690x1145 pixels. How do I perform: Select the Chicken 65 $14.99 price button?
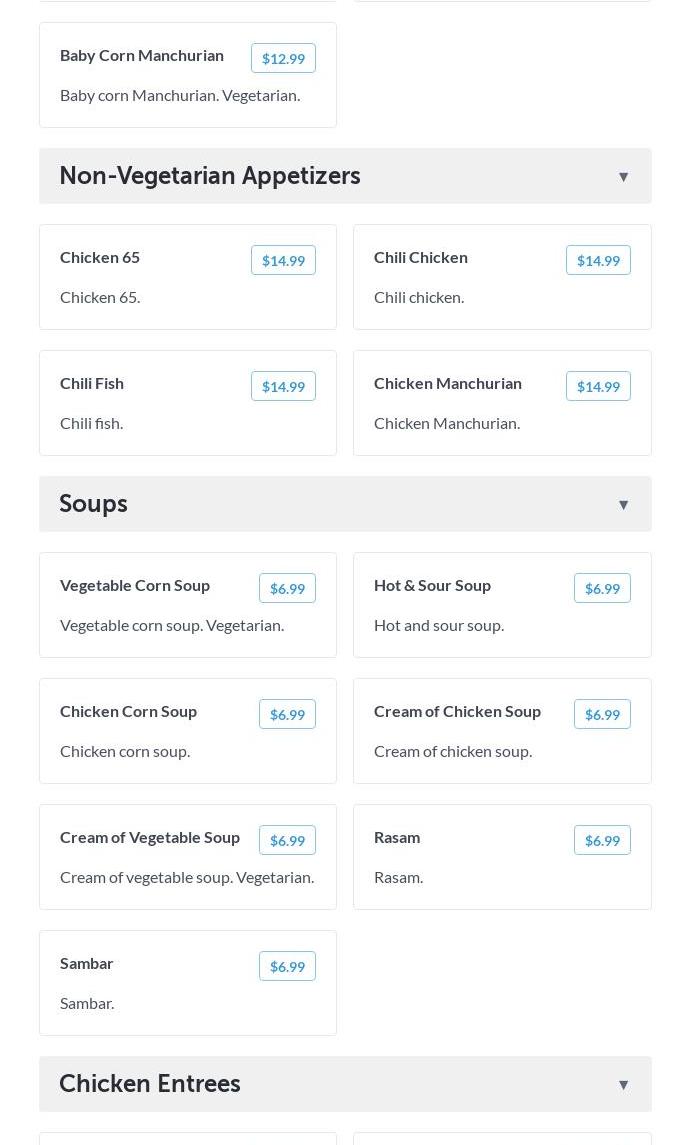click(283, 260)
